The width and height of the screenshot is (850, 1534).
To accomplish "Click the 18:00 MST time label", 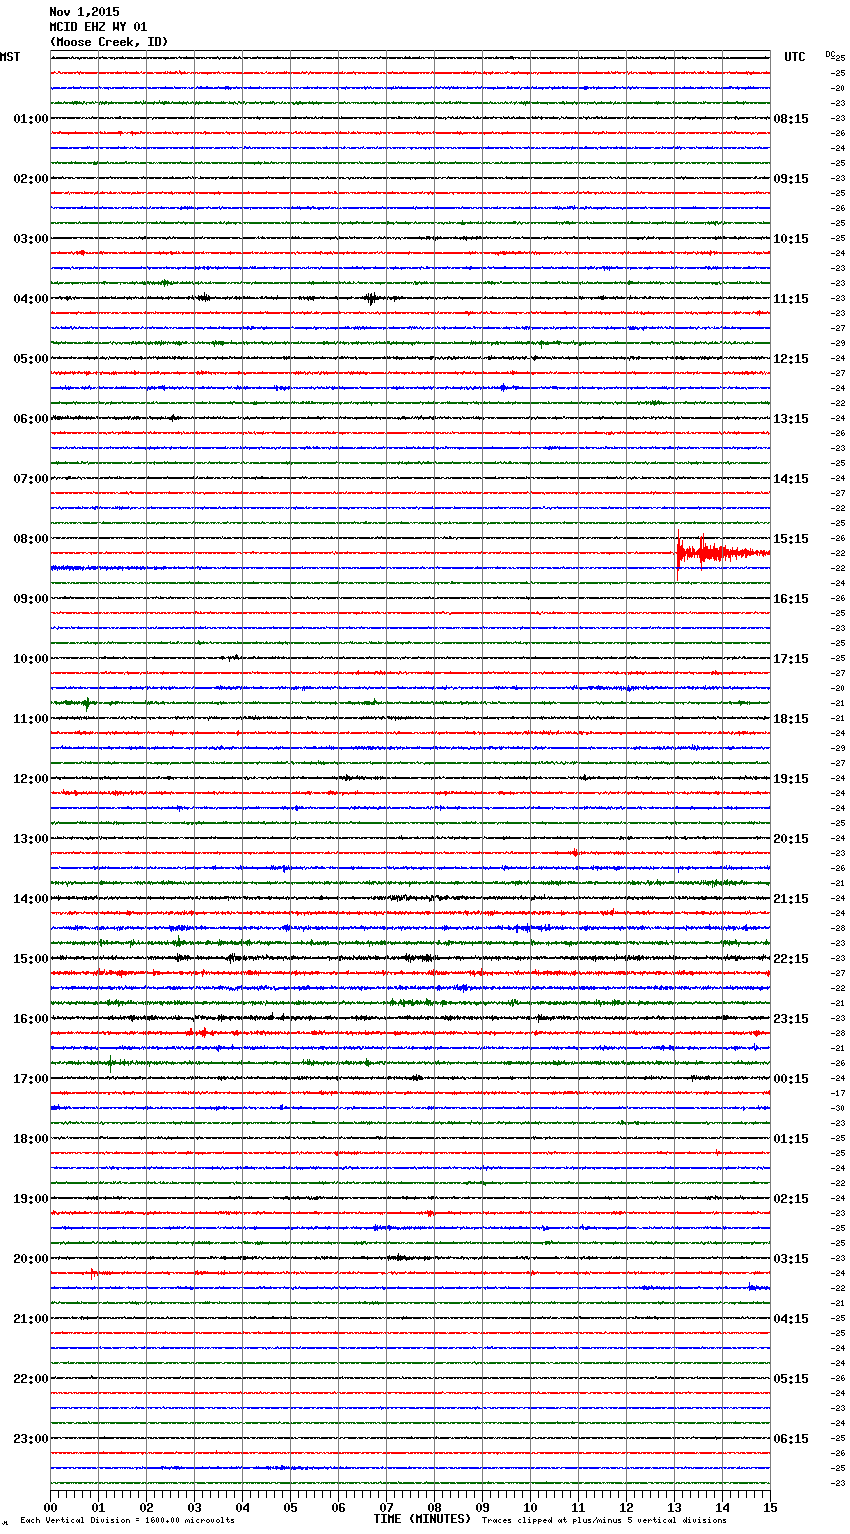I will click(x=31, y=1139).
